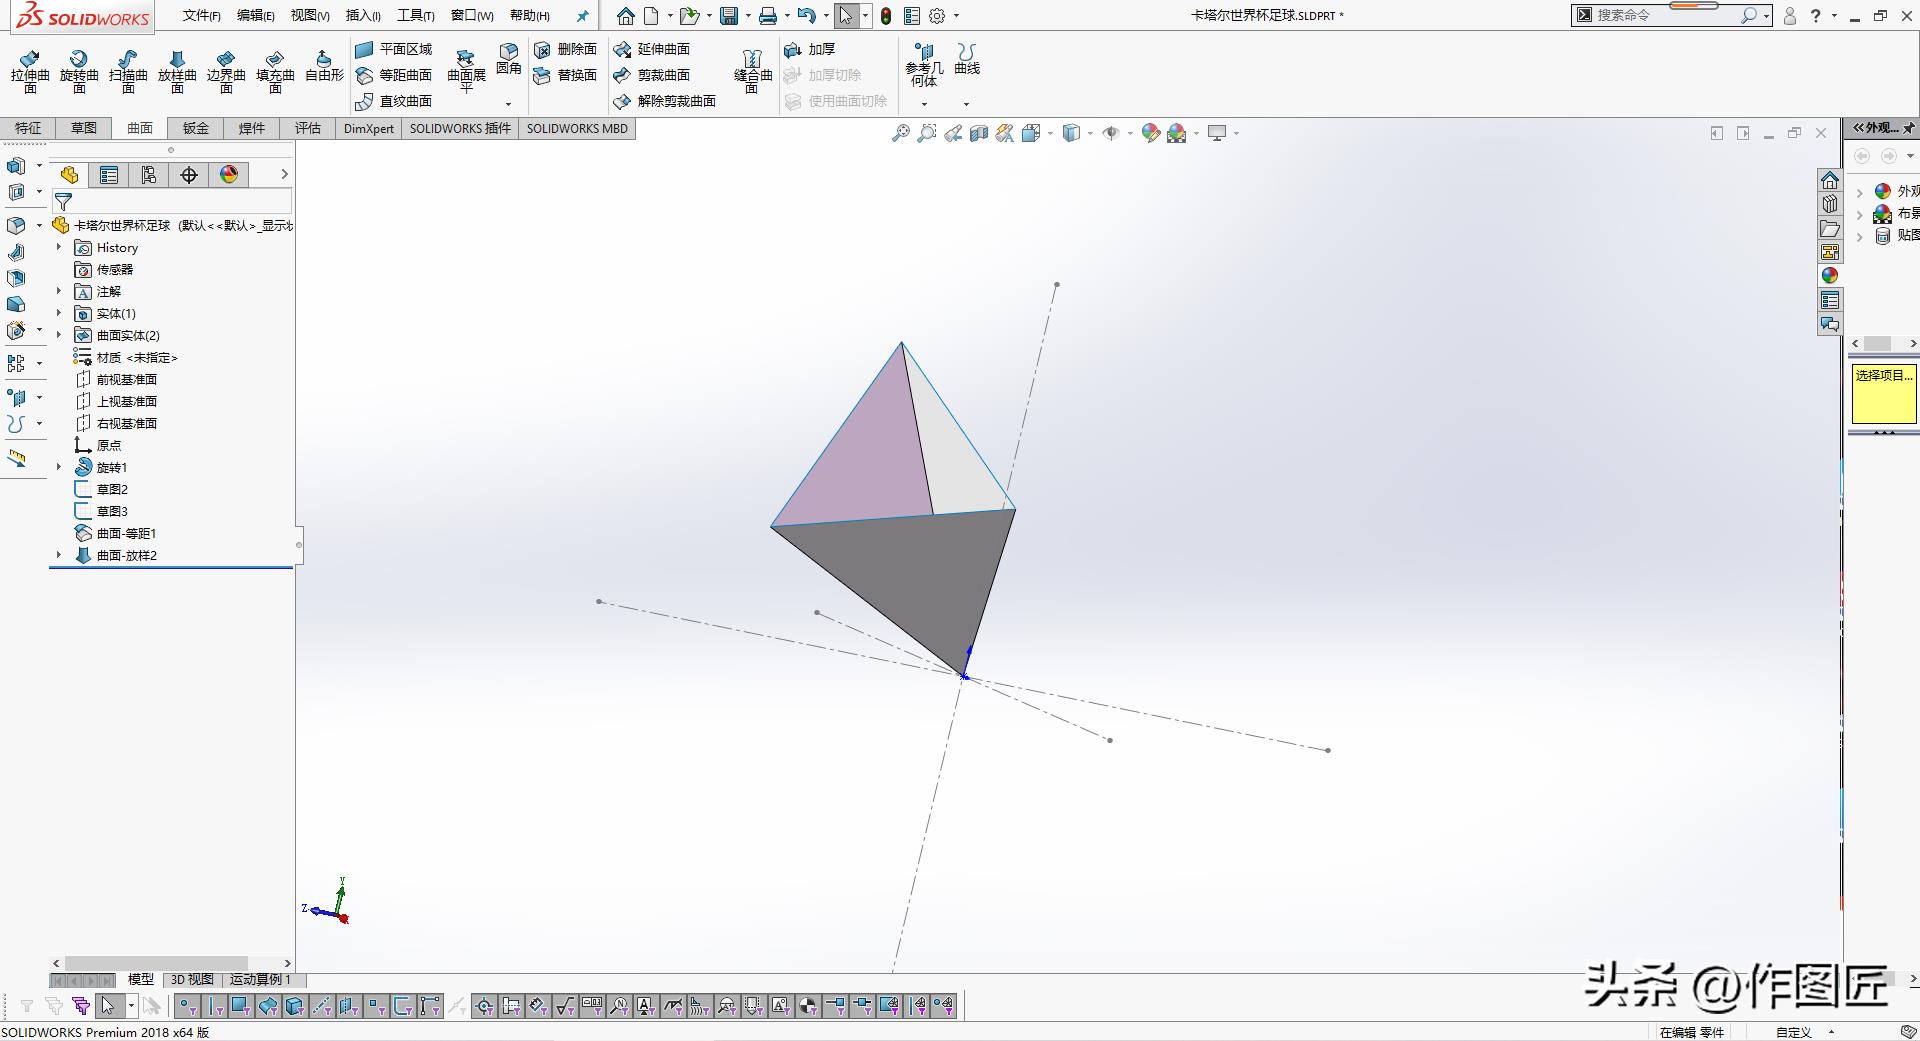Open the DisplayManager appearance tab in panel

coord(229,175)
